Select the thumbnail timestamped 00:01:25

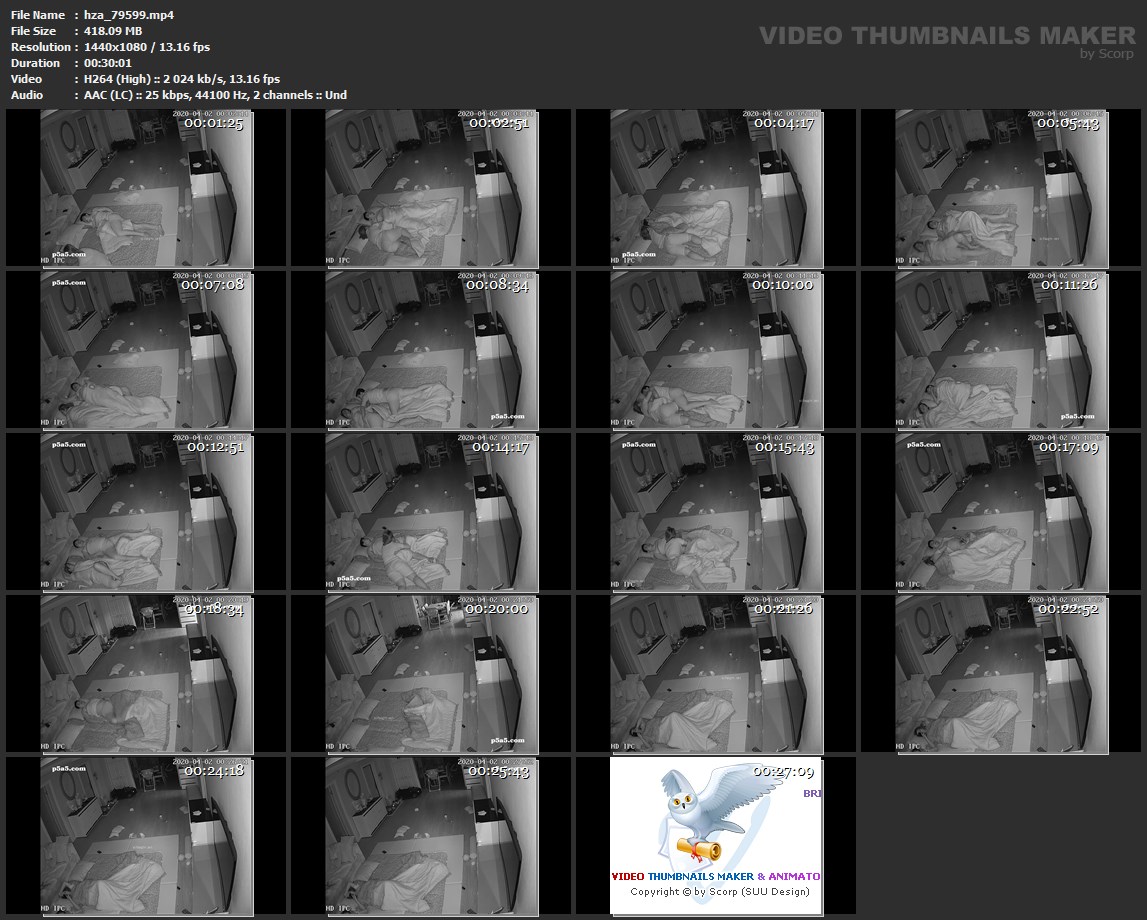(x=146, y=189)
